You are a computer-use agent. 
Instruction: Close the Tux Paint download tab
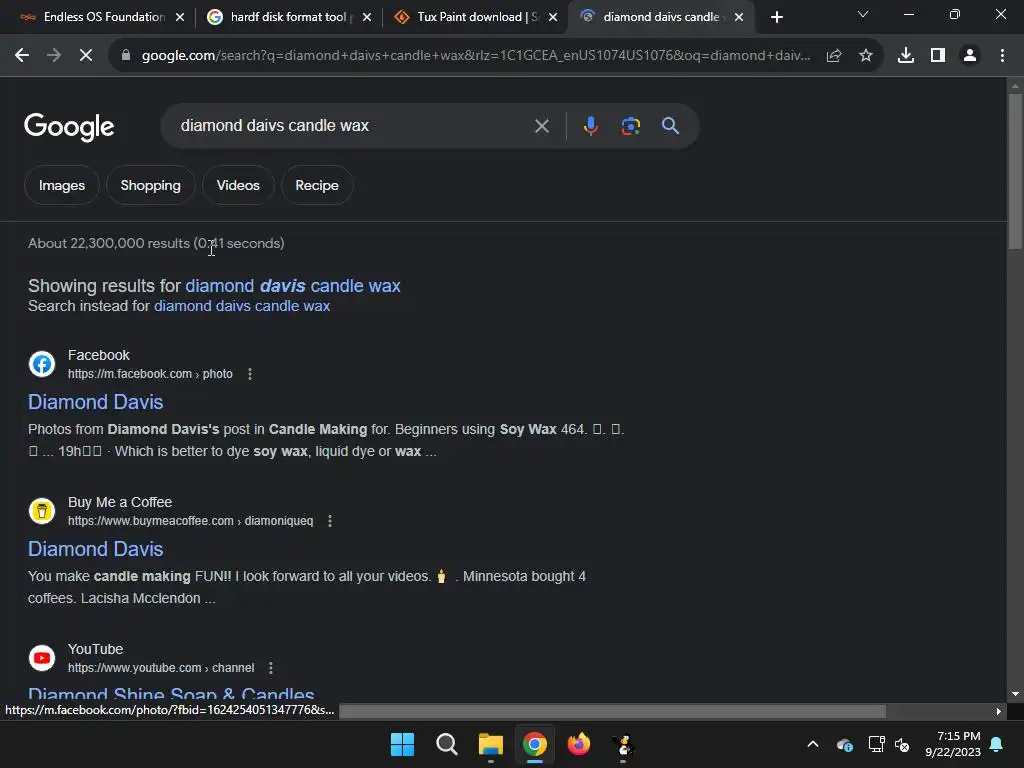click(553, 18)
